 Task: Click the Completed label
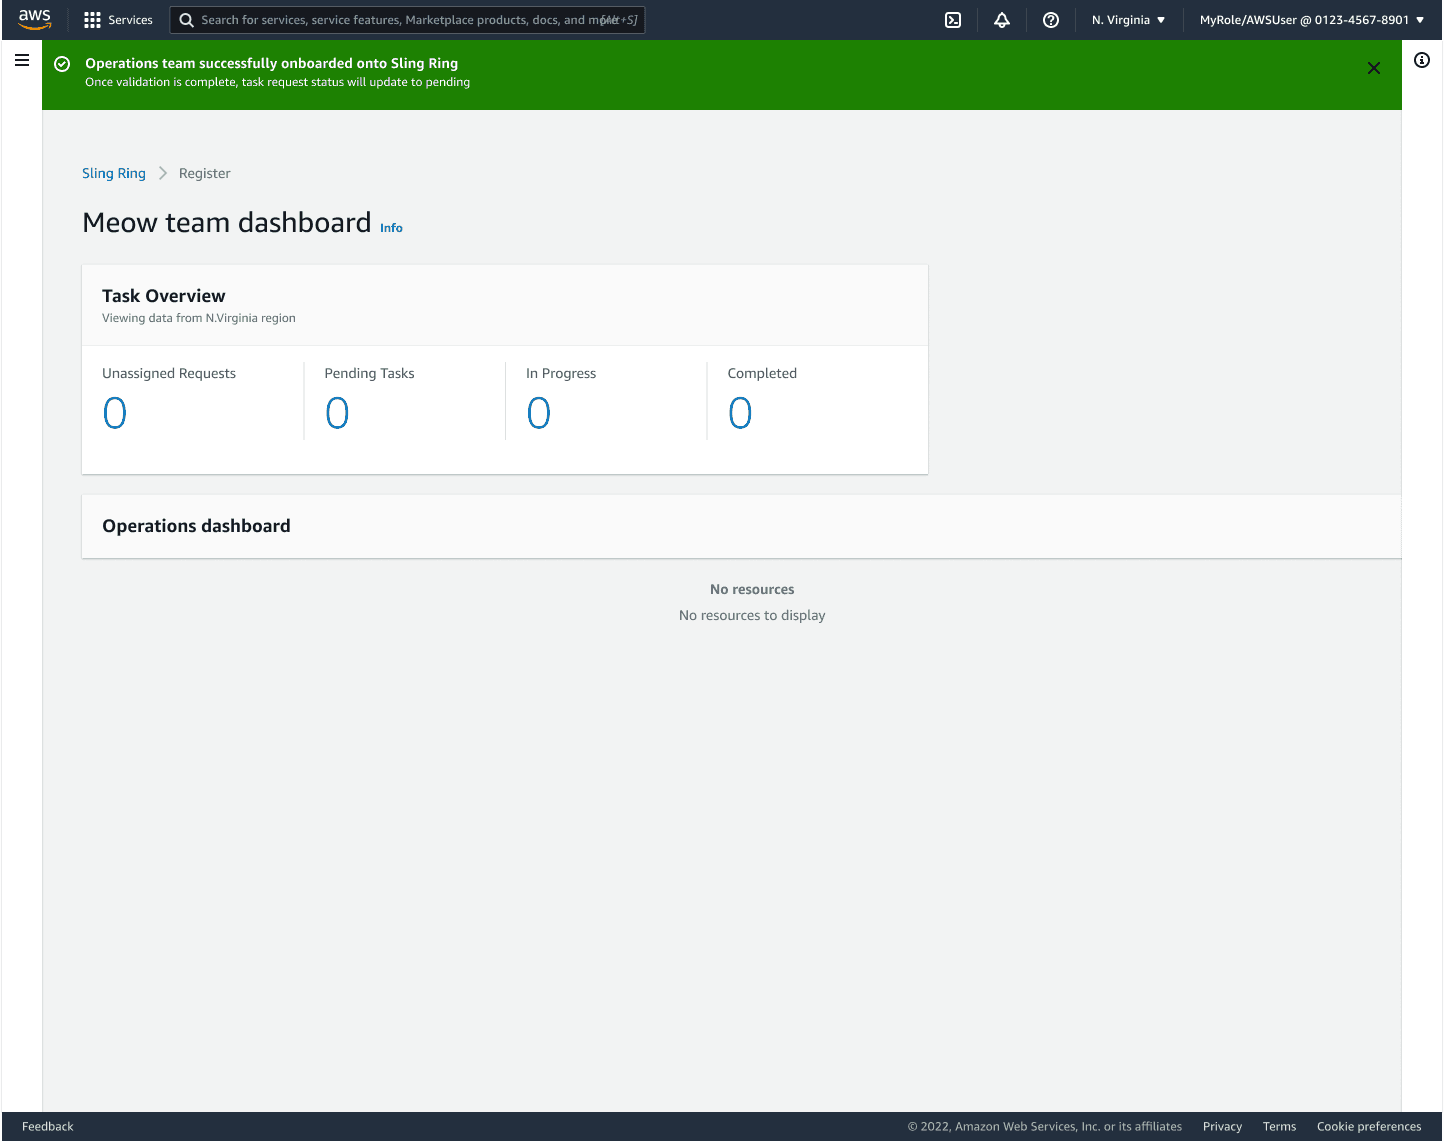click(762, 373)
